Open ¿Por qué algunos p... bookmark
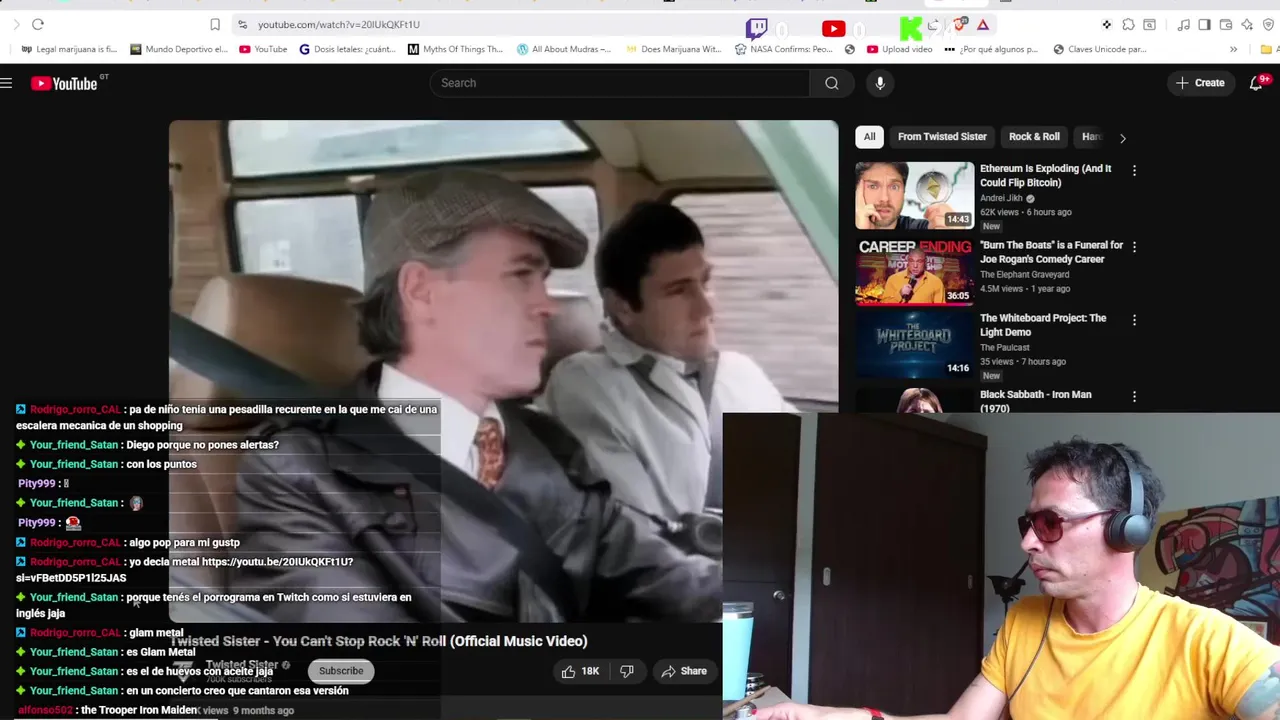 pyautogui.click(x=993, y=49)
